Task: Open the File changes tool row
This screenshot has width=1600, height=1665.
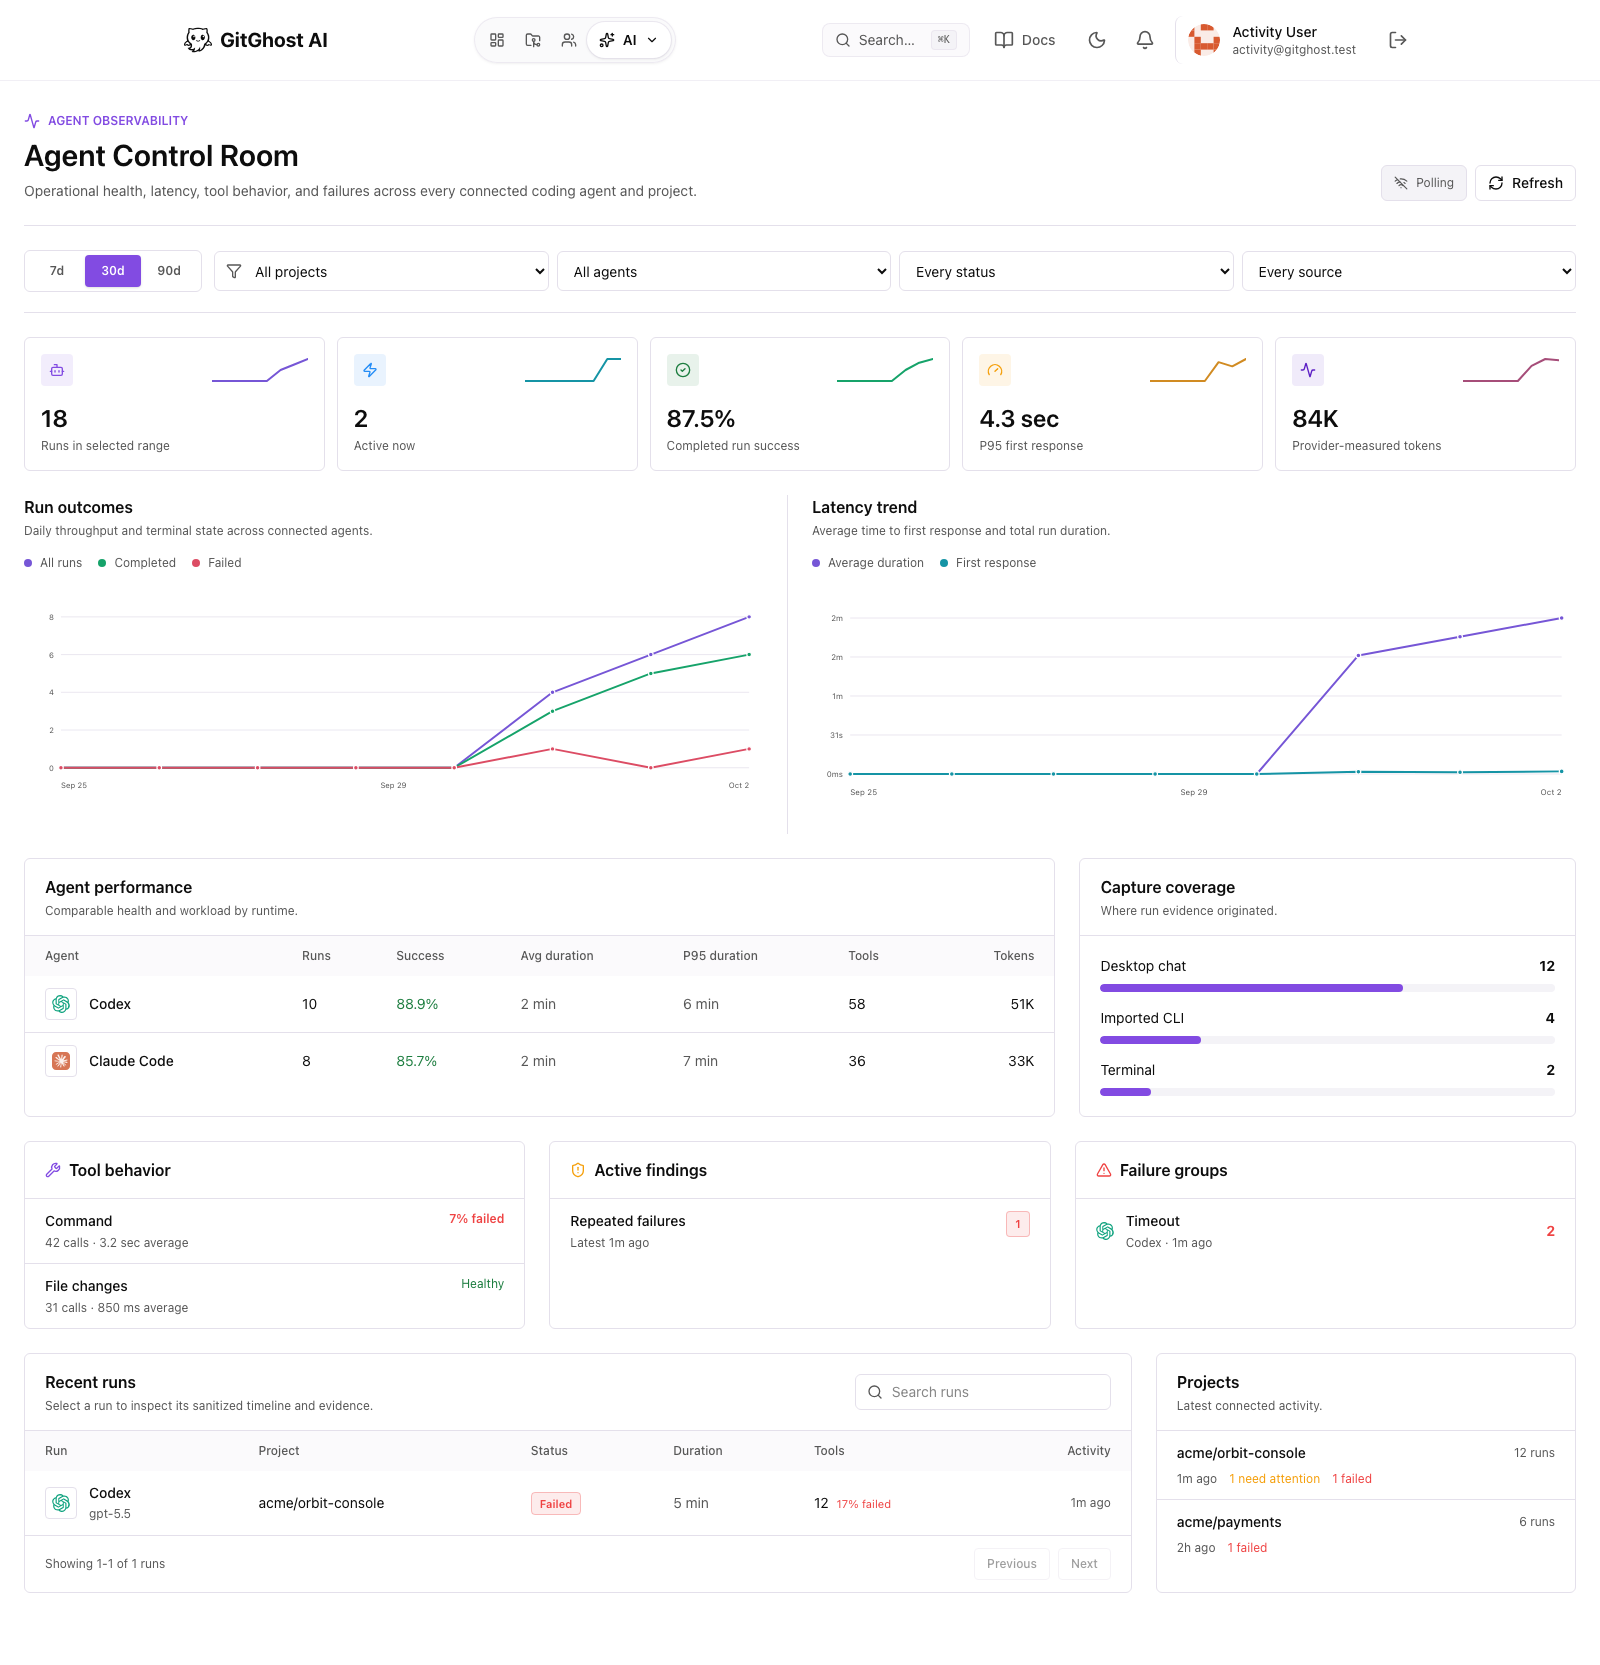Action: 274,1296
